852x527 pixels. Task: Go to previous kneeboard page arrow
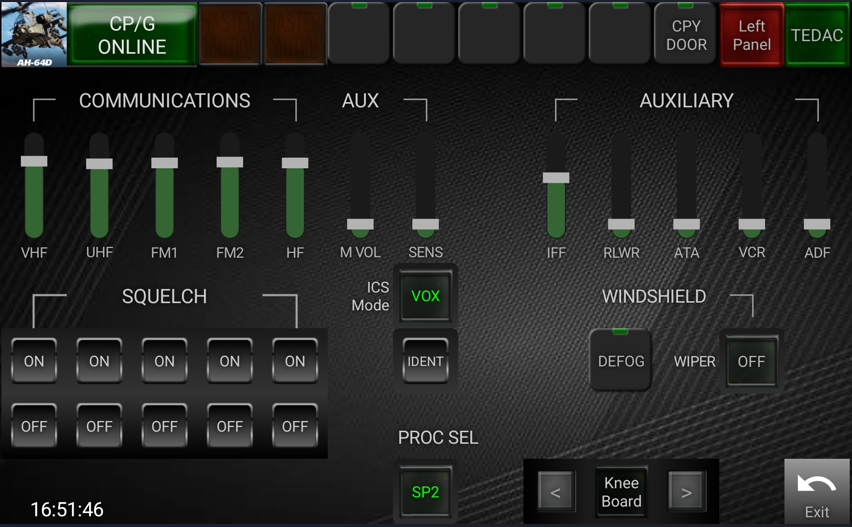pyautogui.click(x=556, y=492)
